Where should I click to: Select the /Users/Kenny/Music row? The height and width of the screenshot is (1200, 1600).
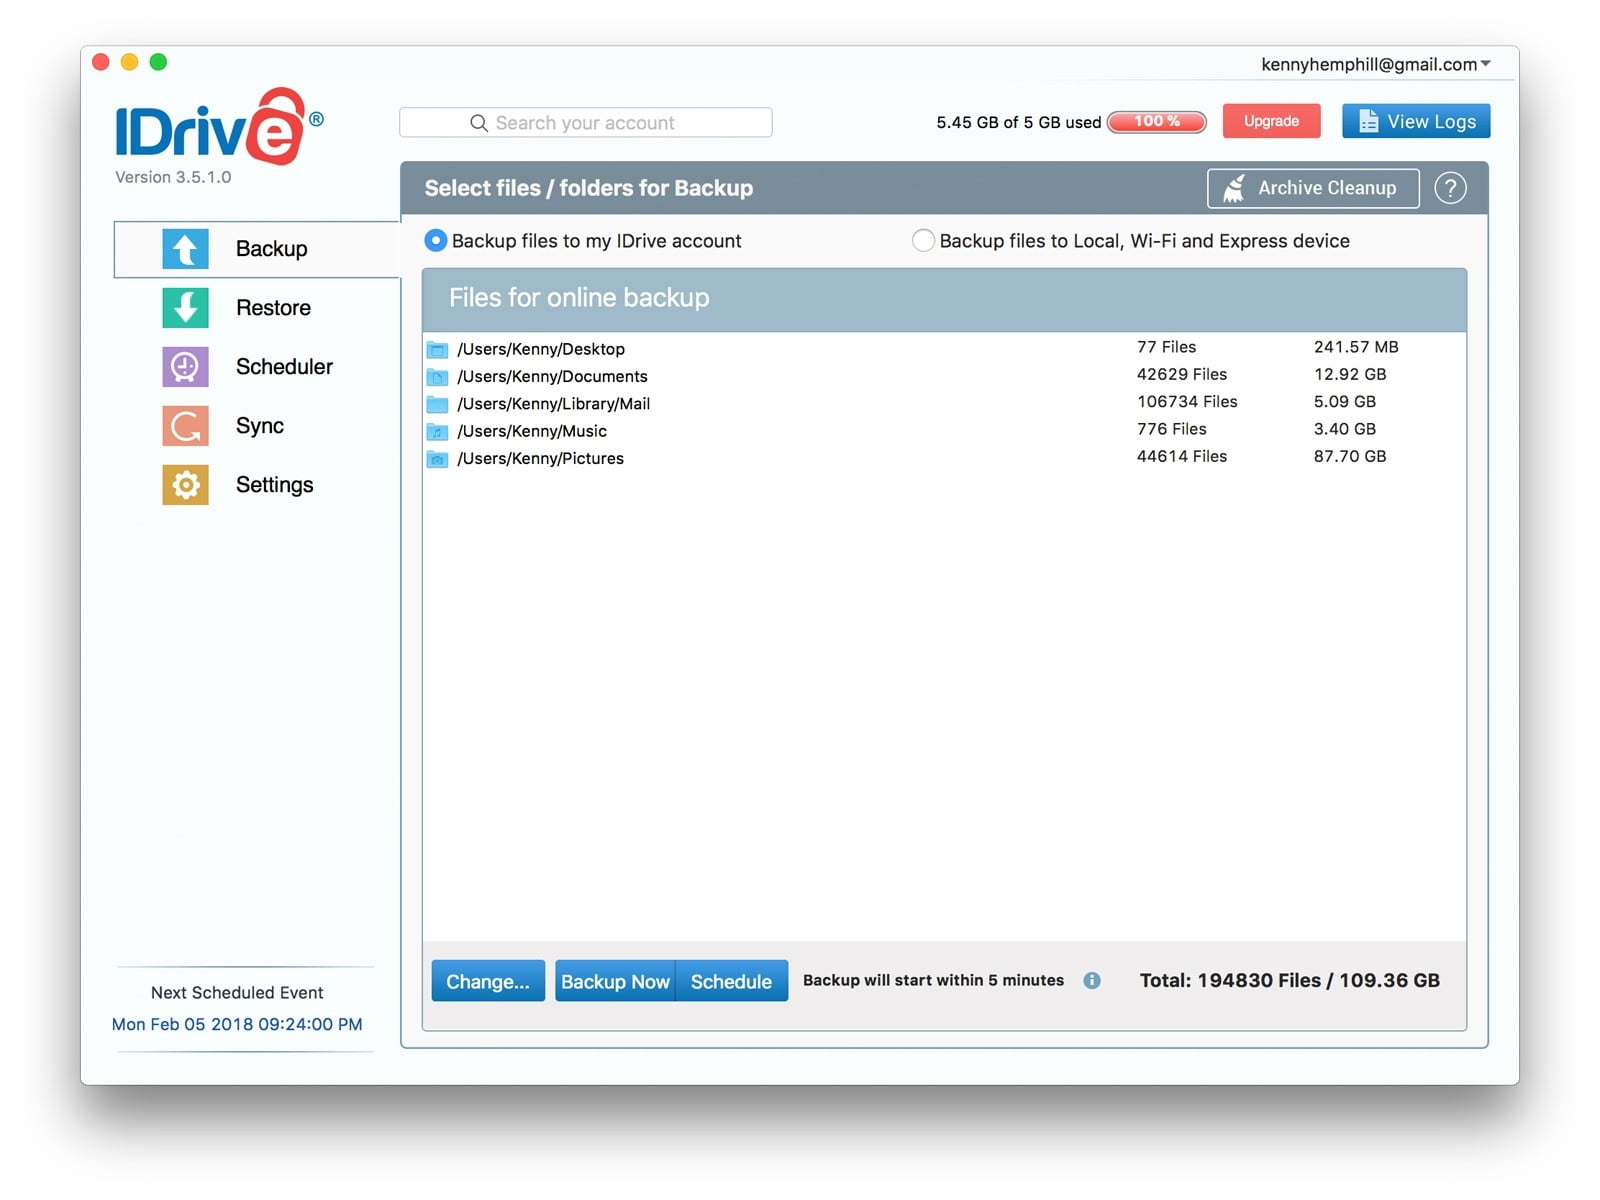coord(944,430)
